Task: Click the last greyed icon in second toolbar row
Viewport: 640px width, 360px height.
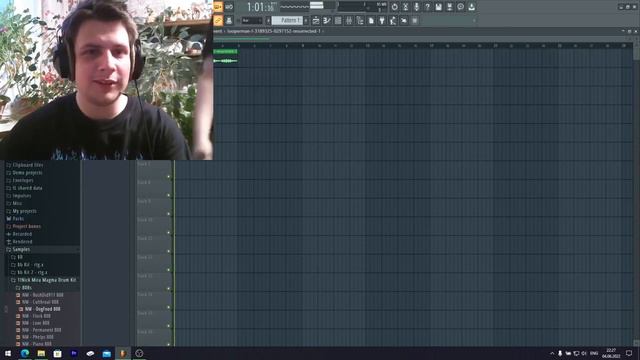Action: [x=415, y=20]
